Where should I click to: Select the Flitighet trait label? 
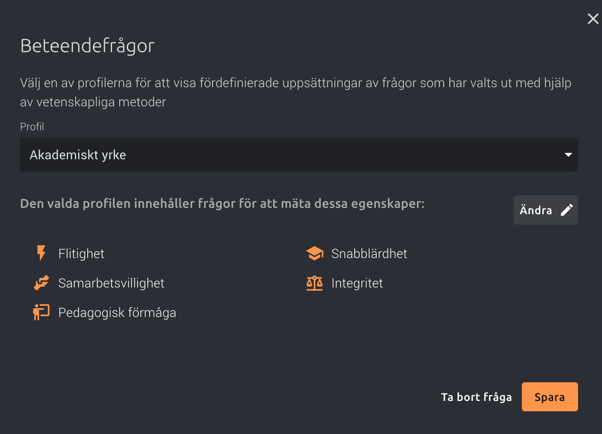(x=81, y=253)
